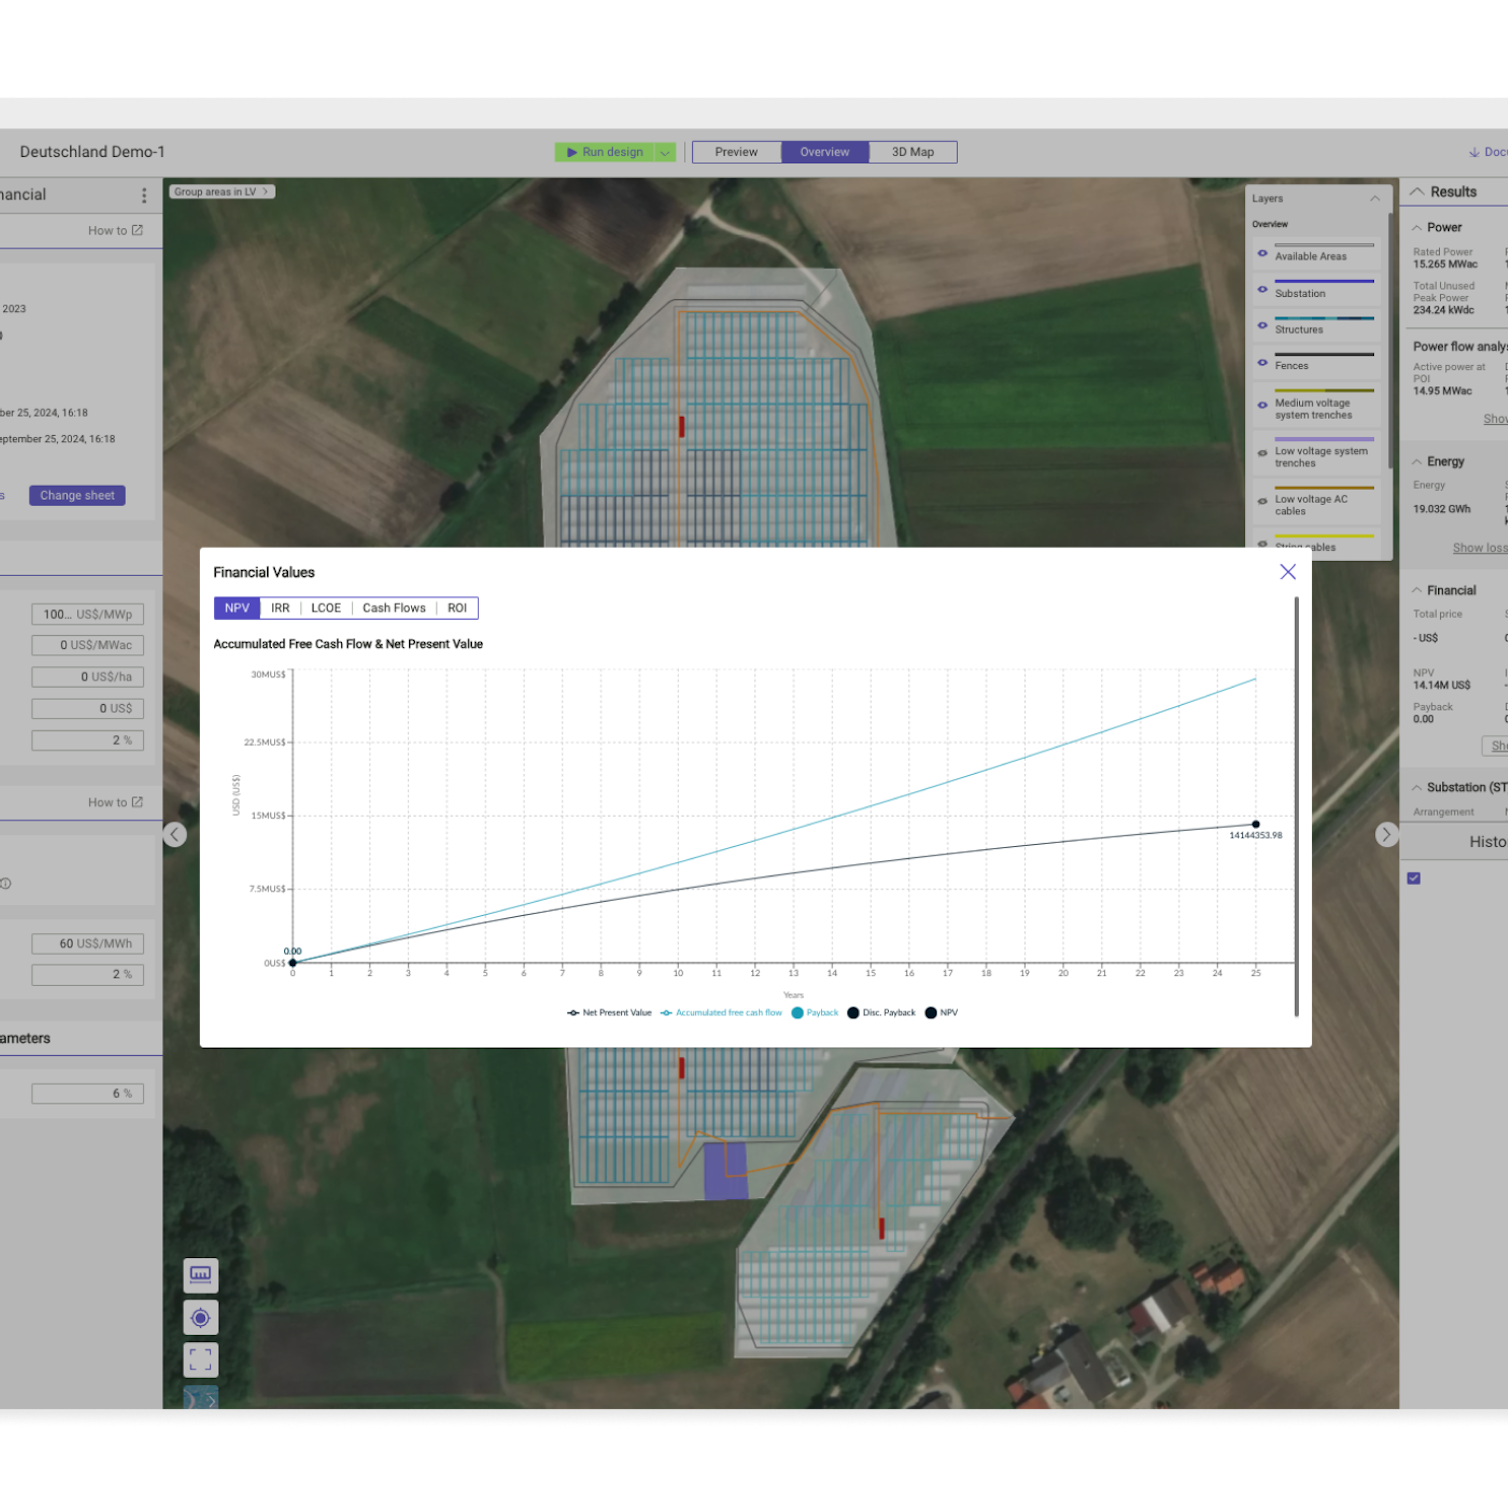Click the Structures layer color swatch

click(x=1324, y=318)
